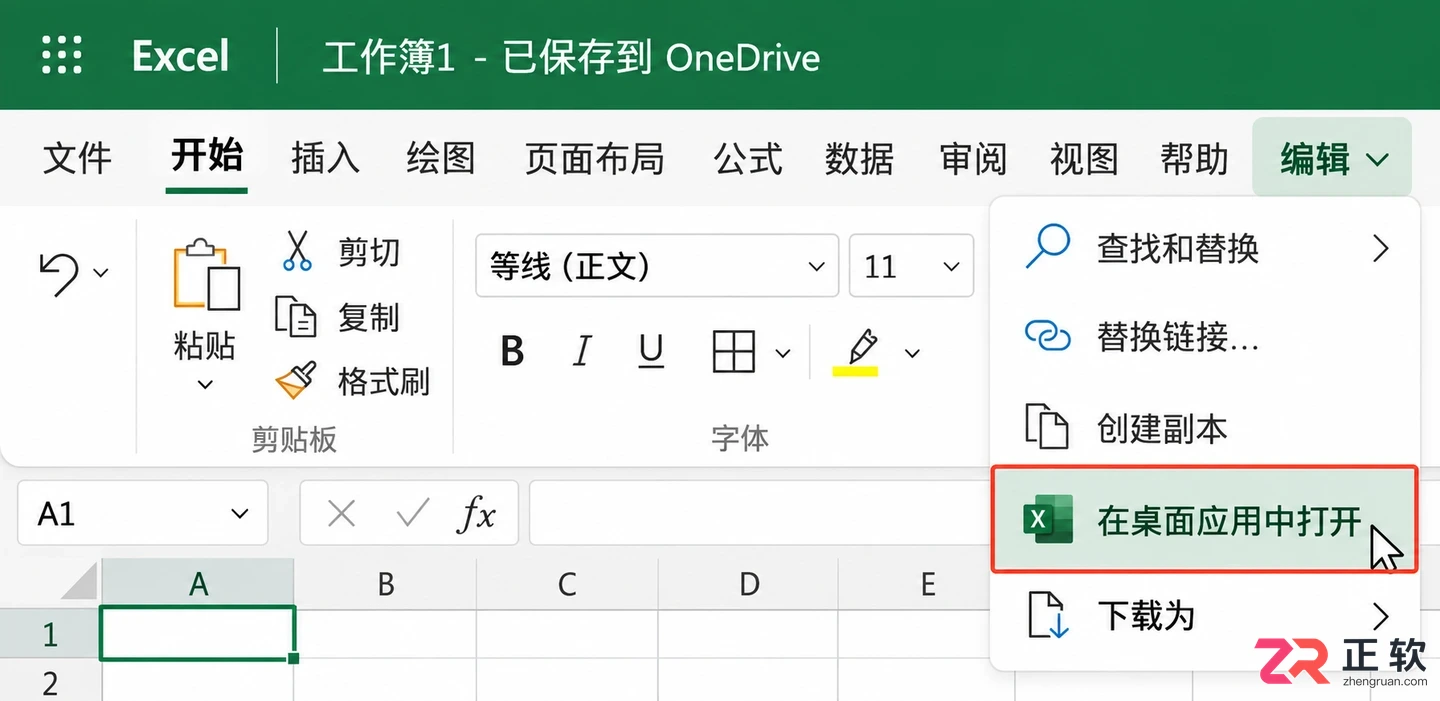Select row 2 header
This screenshot has height=701, width=1440.
(50, 682)
